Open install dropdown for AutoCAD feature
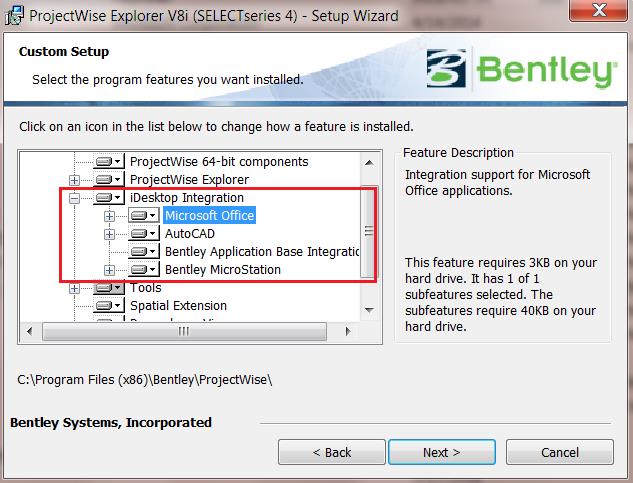Image resolution: width=633 pixels, height=483 pixels. [144, 233]
